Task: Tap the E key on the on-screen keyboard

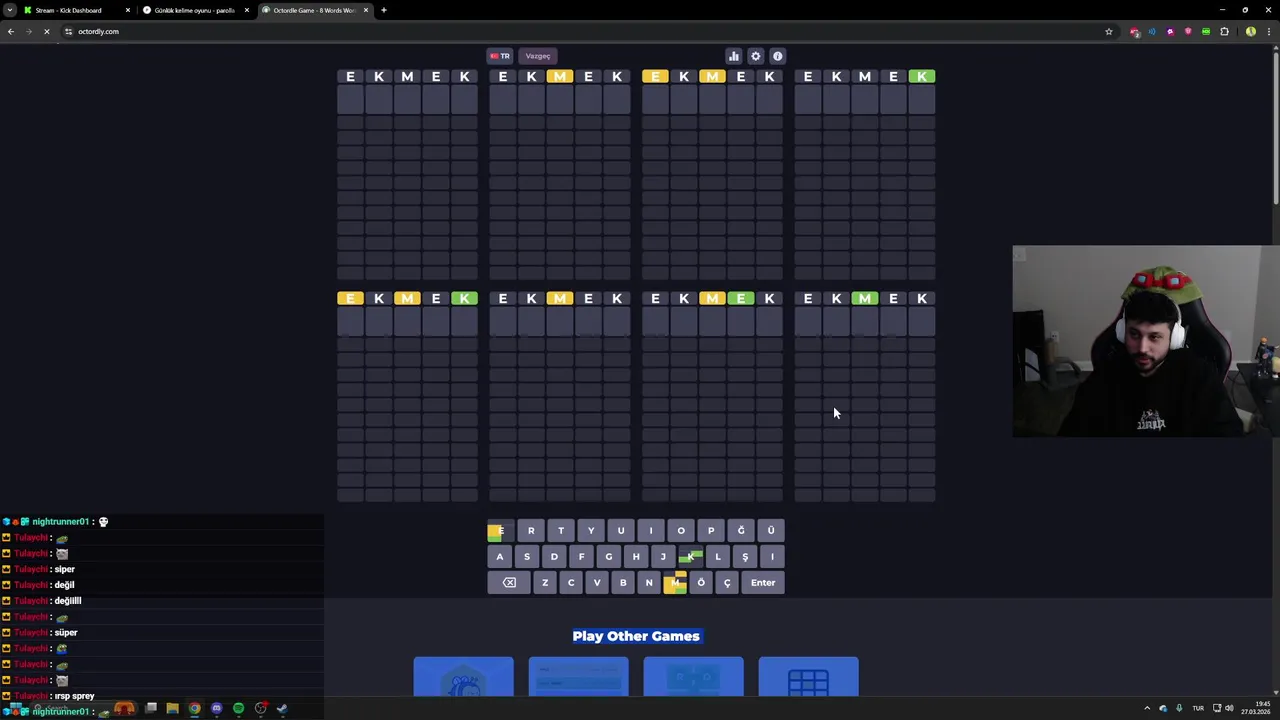Action: click(500, 531)
